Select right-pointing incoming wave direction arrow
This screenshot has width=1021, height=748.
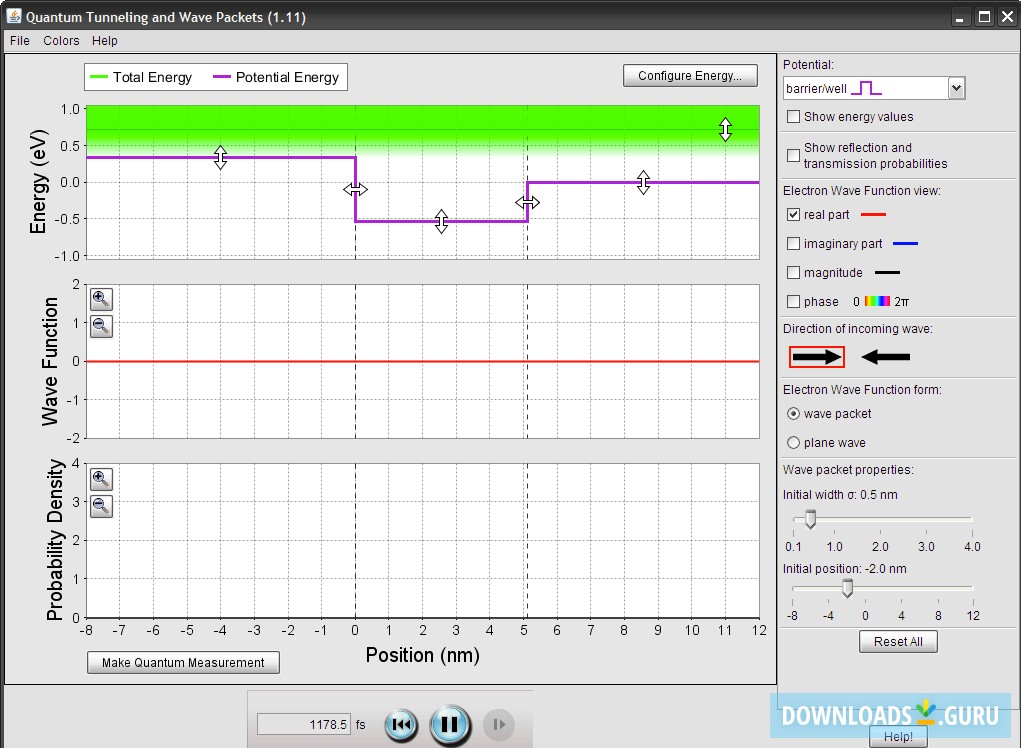[x=817, y=357]
